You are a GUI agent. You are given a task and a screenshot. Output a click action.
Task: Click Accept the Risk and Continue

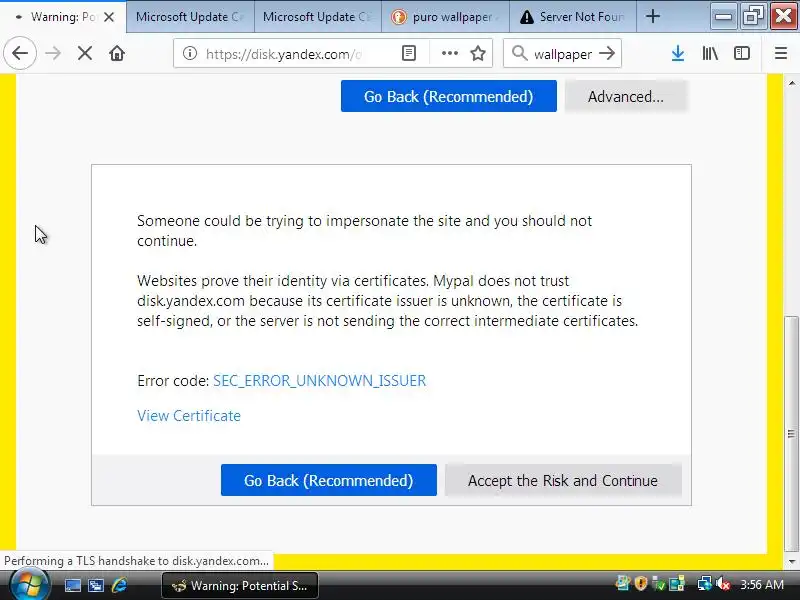(x=563, y=480)
